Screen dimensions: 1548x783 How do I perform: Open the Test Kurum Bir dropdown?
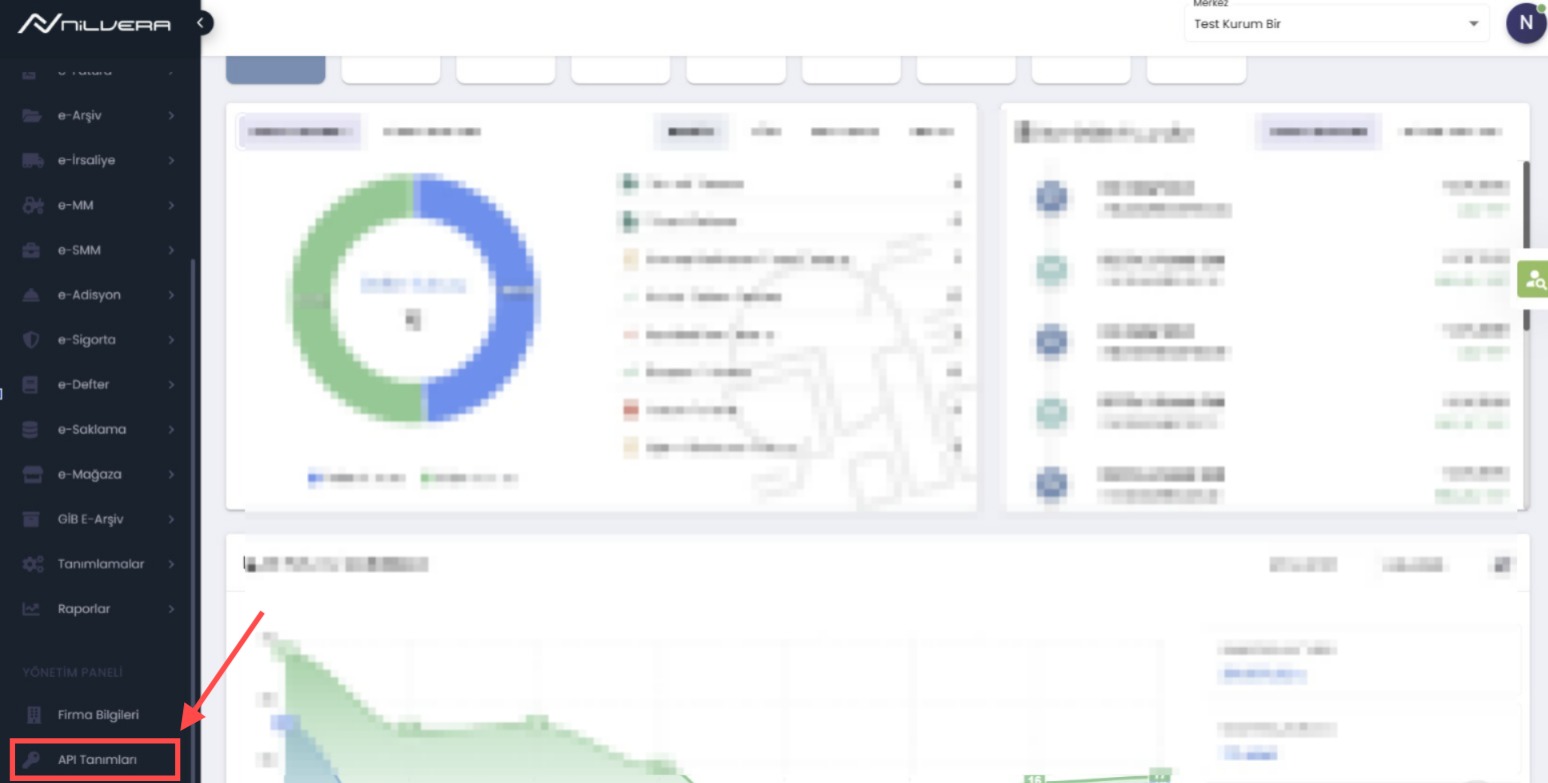point(1335,24)
